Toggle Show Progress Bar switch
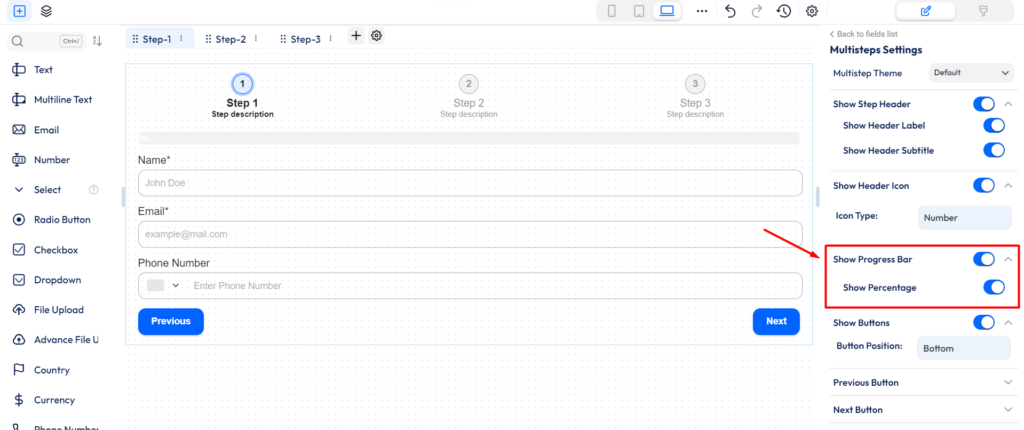 click(x=984, y=260)
